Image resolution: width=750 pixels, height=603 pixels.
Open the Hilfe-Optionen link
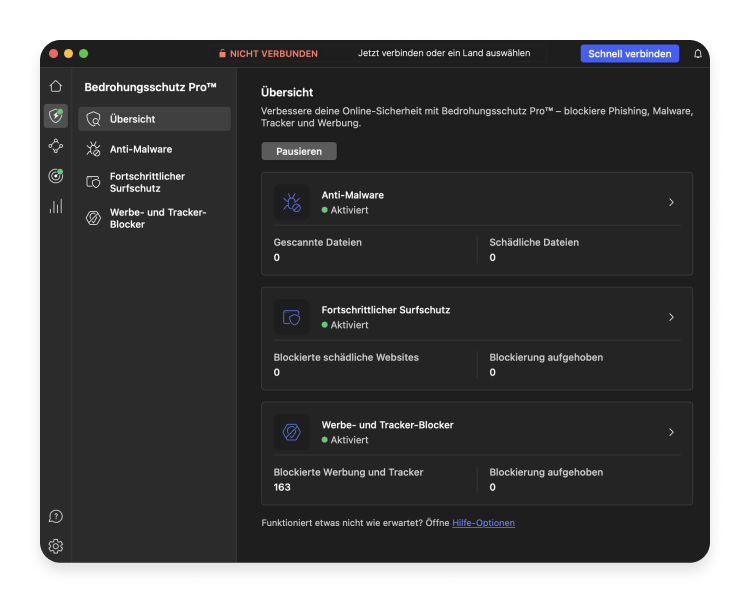[x=483, y=523]
